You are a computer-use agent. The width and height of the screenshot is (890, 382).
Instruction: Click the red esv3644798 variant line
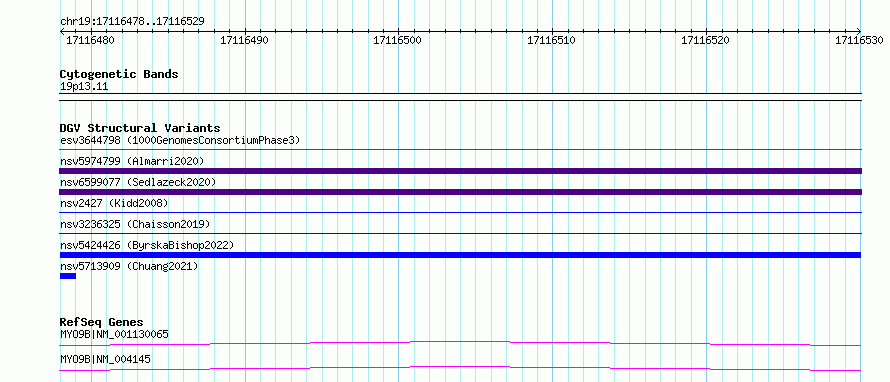point(460,150)
